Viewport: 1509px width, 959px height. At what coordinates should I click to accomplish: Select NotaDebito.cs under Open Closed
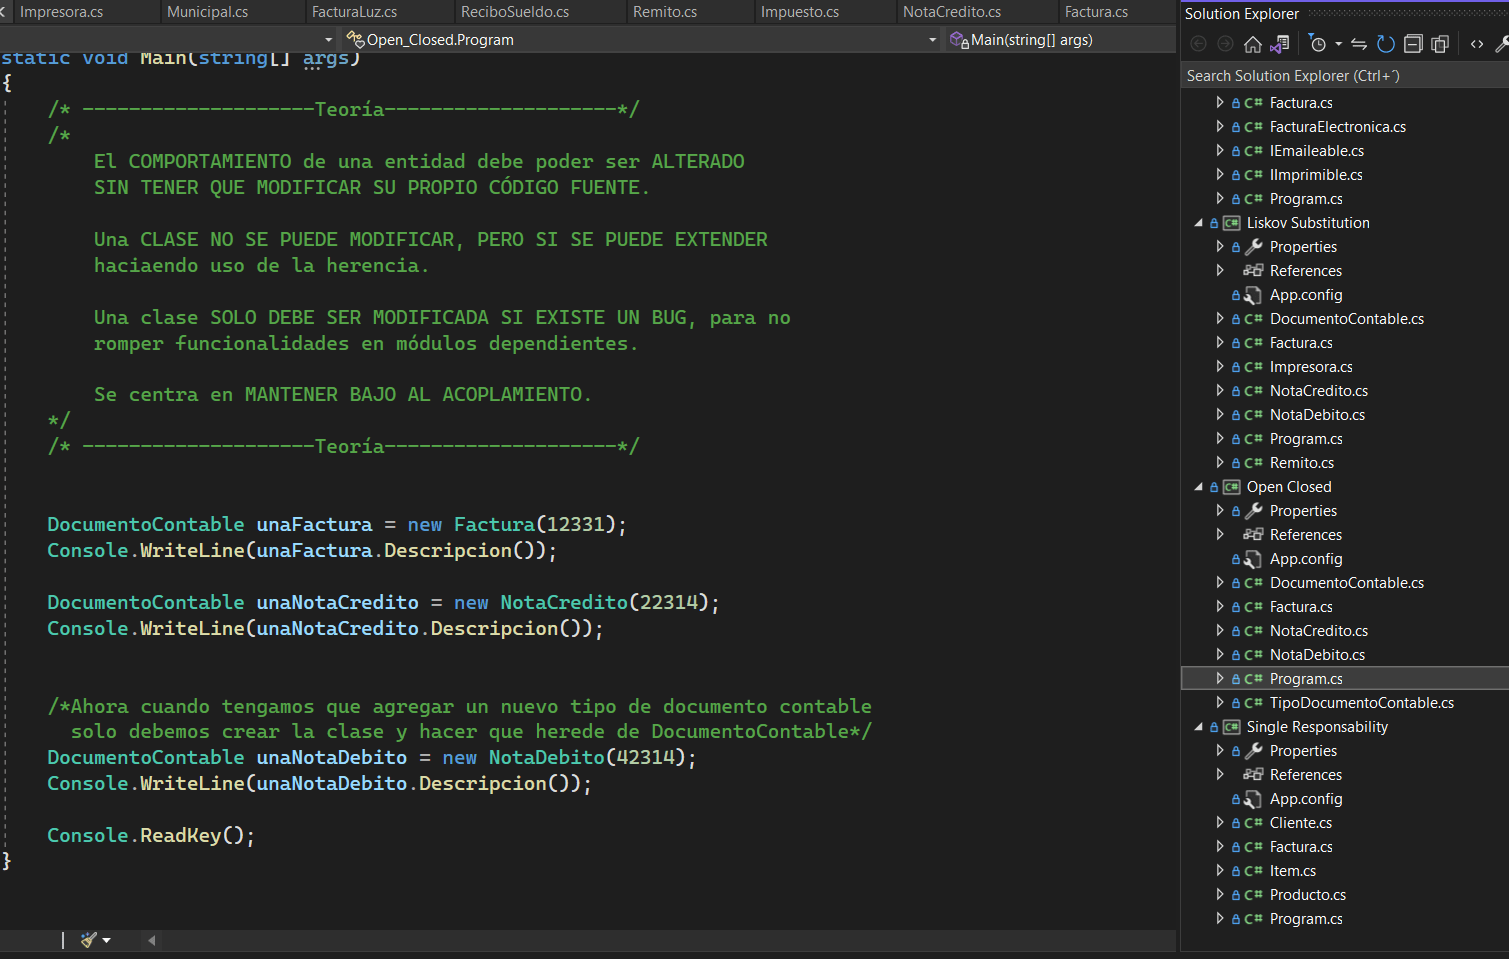pyautogui.click(x=1317, y=655)
